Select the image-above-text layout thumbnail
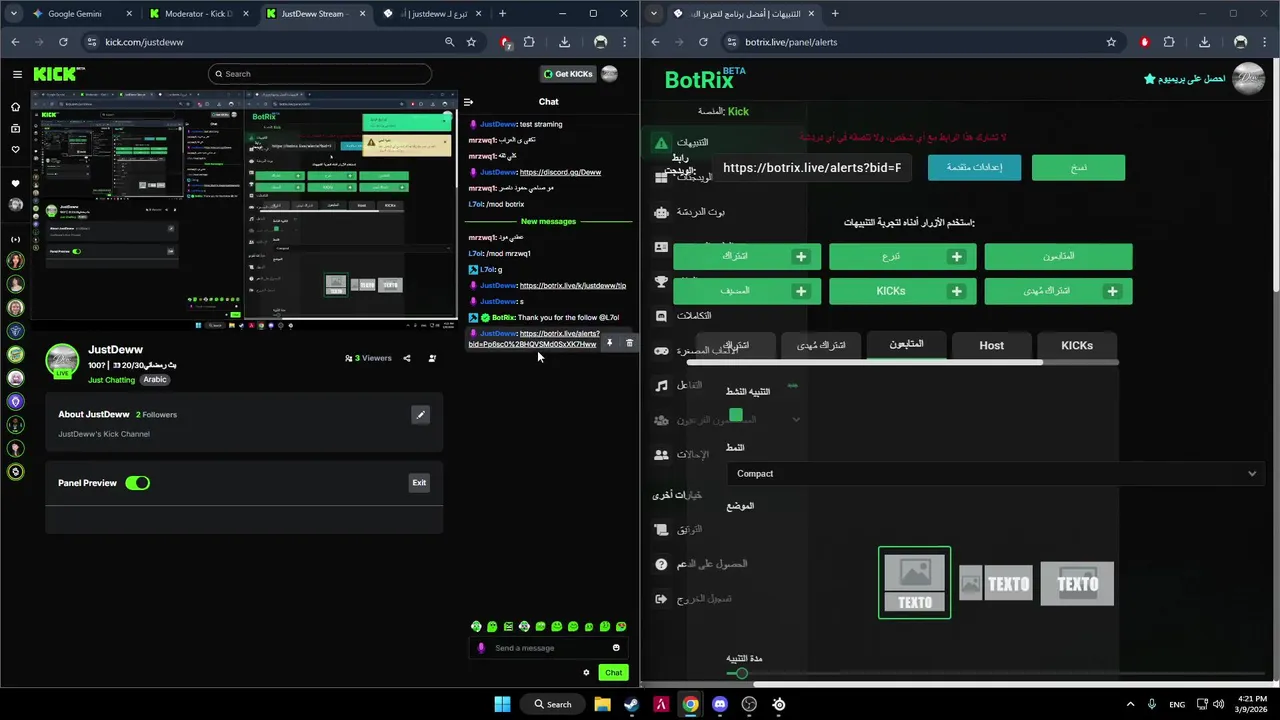This screenshot has height=720, width=1280. [914, 582]
